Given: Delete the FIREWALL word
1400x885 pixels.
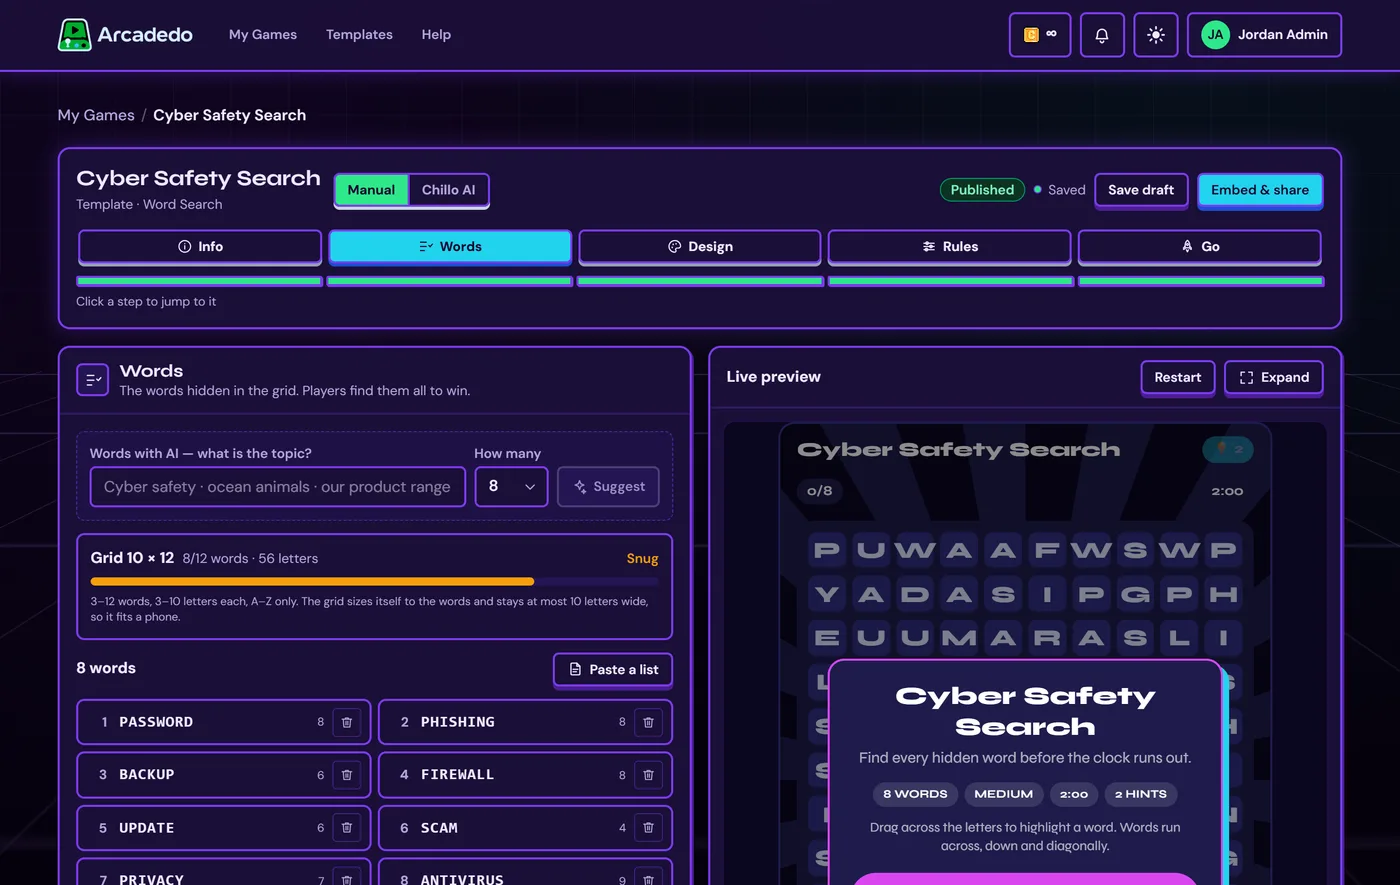Looking at the screenshot, I should coord(648,775).
